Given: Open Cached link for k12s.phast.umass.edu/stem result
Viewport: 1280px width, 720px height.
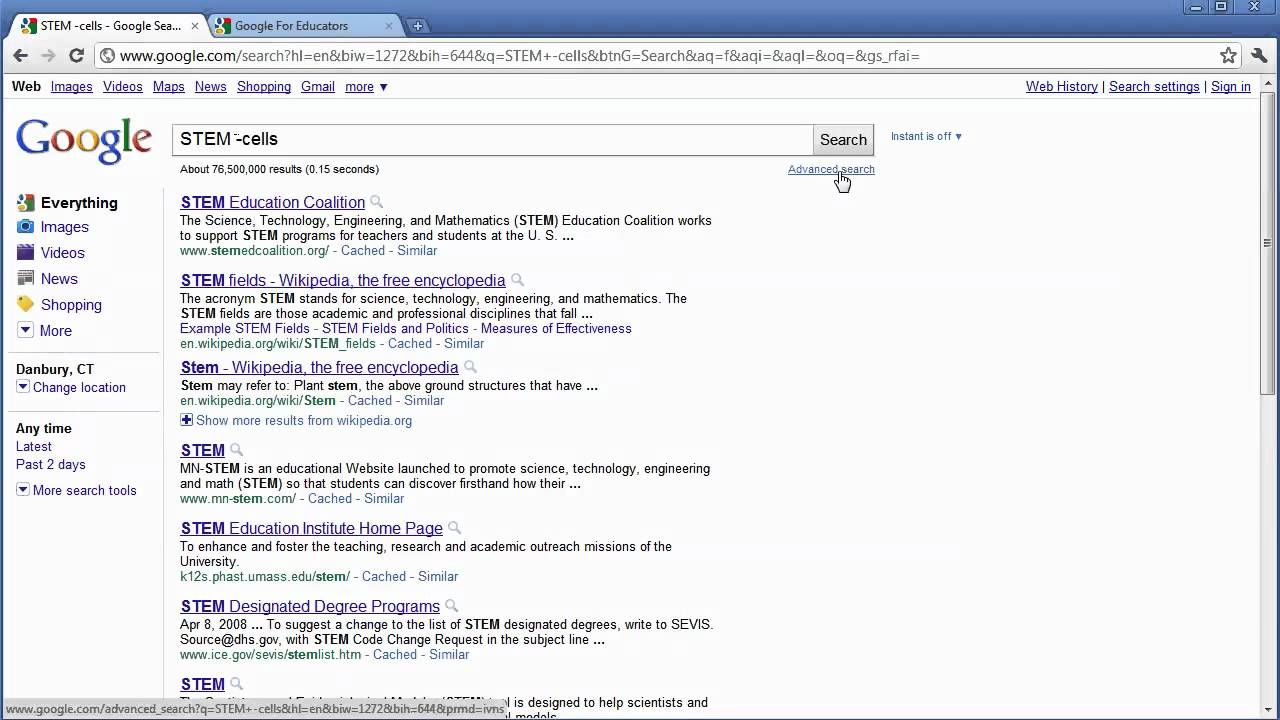Looking at the screenshot, I should click(384, 577).
